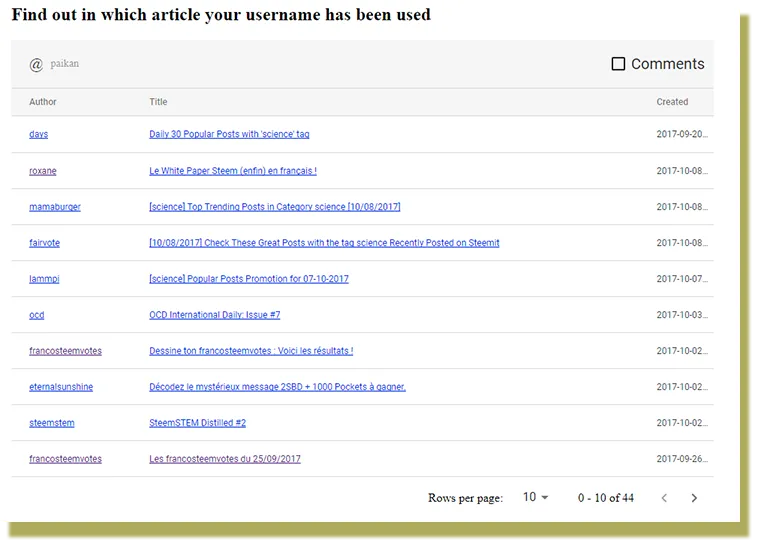Open author link mamaburger
This screenshot has width=762, height=548.
tap(55, 207)
